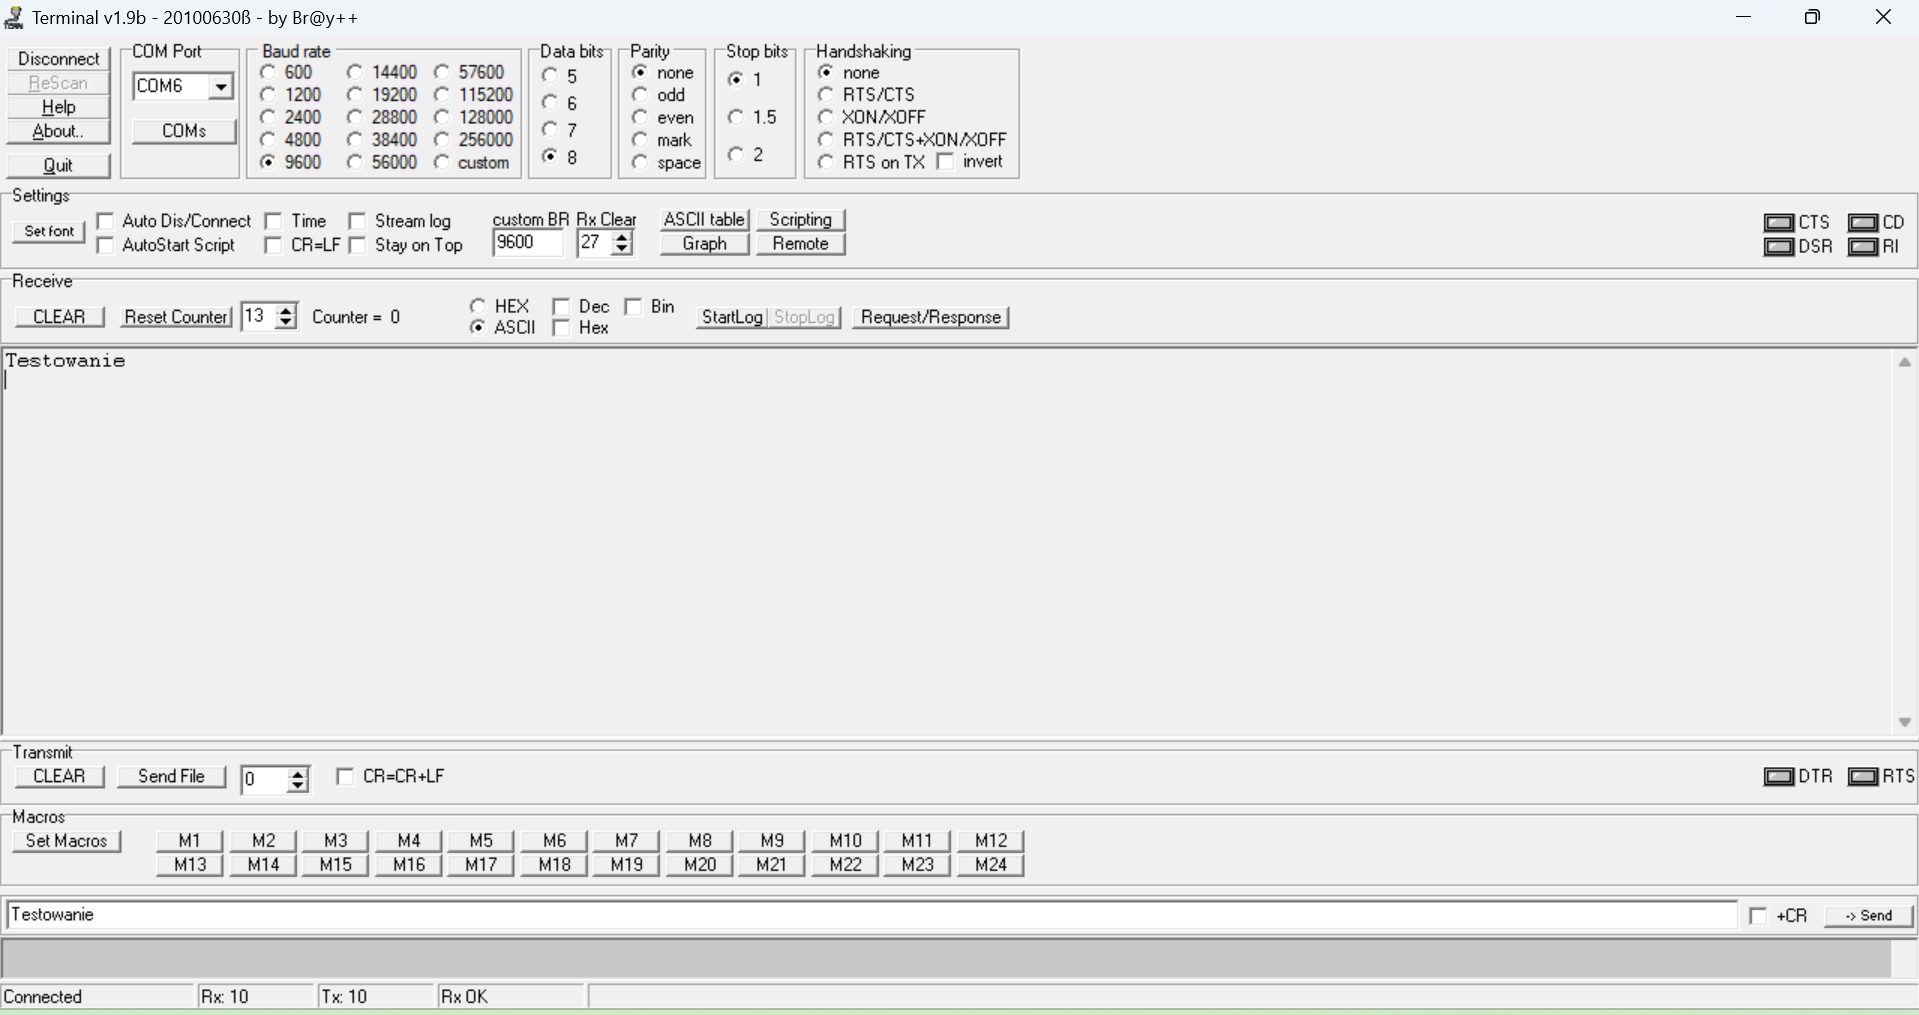This screenshot has width=1919, height=1015.
Task: Toggle the Dec receive checkbox
Action: coord(562,306)
